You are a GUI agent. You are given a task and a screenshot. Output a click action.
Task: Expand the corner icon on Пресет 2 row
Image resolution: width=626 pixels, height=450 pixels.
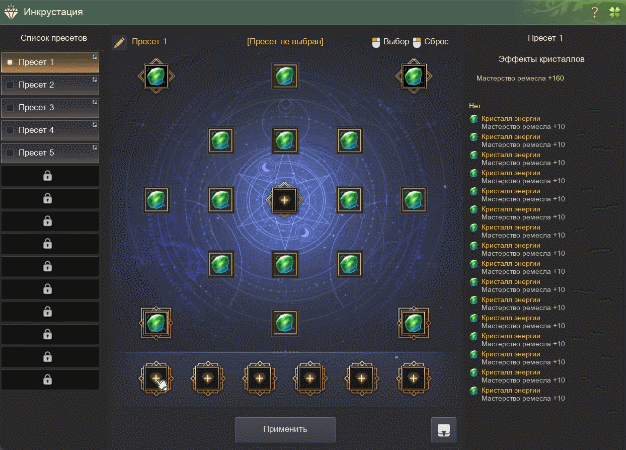(95, 80)
